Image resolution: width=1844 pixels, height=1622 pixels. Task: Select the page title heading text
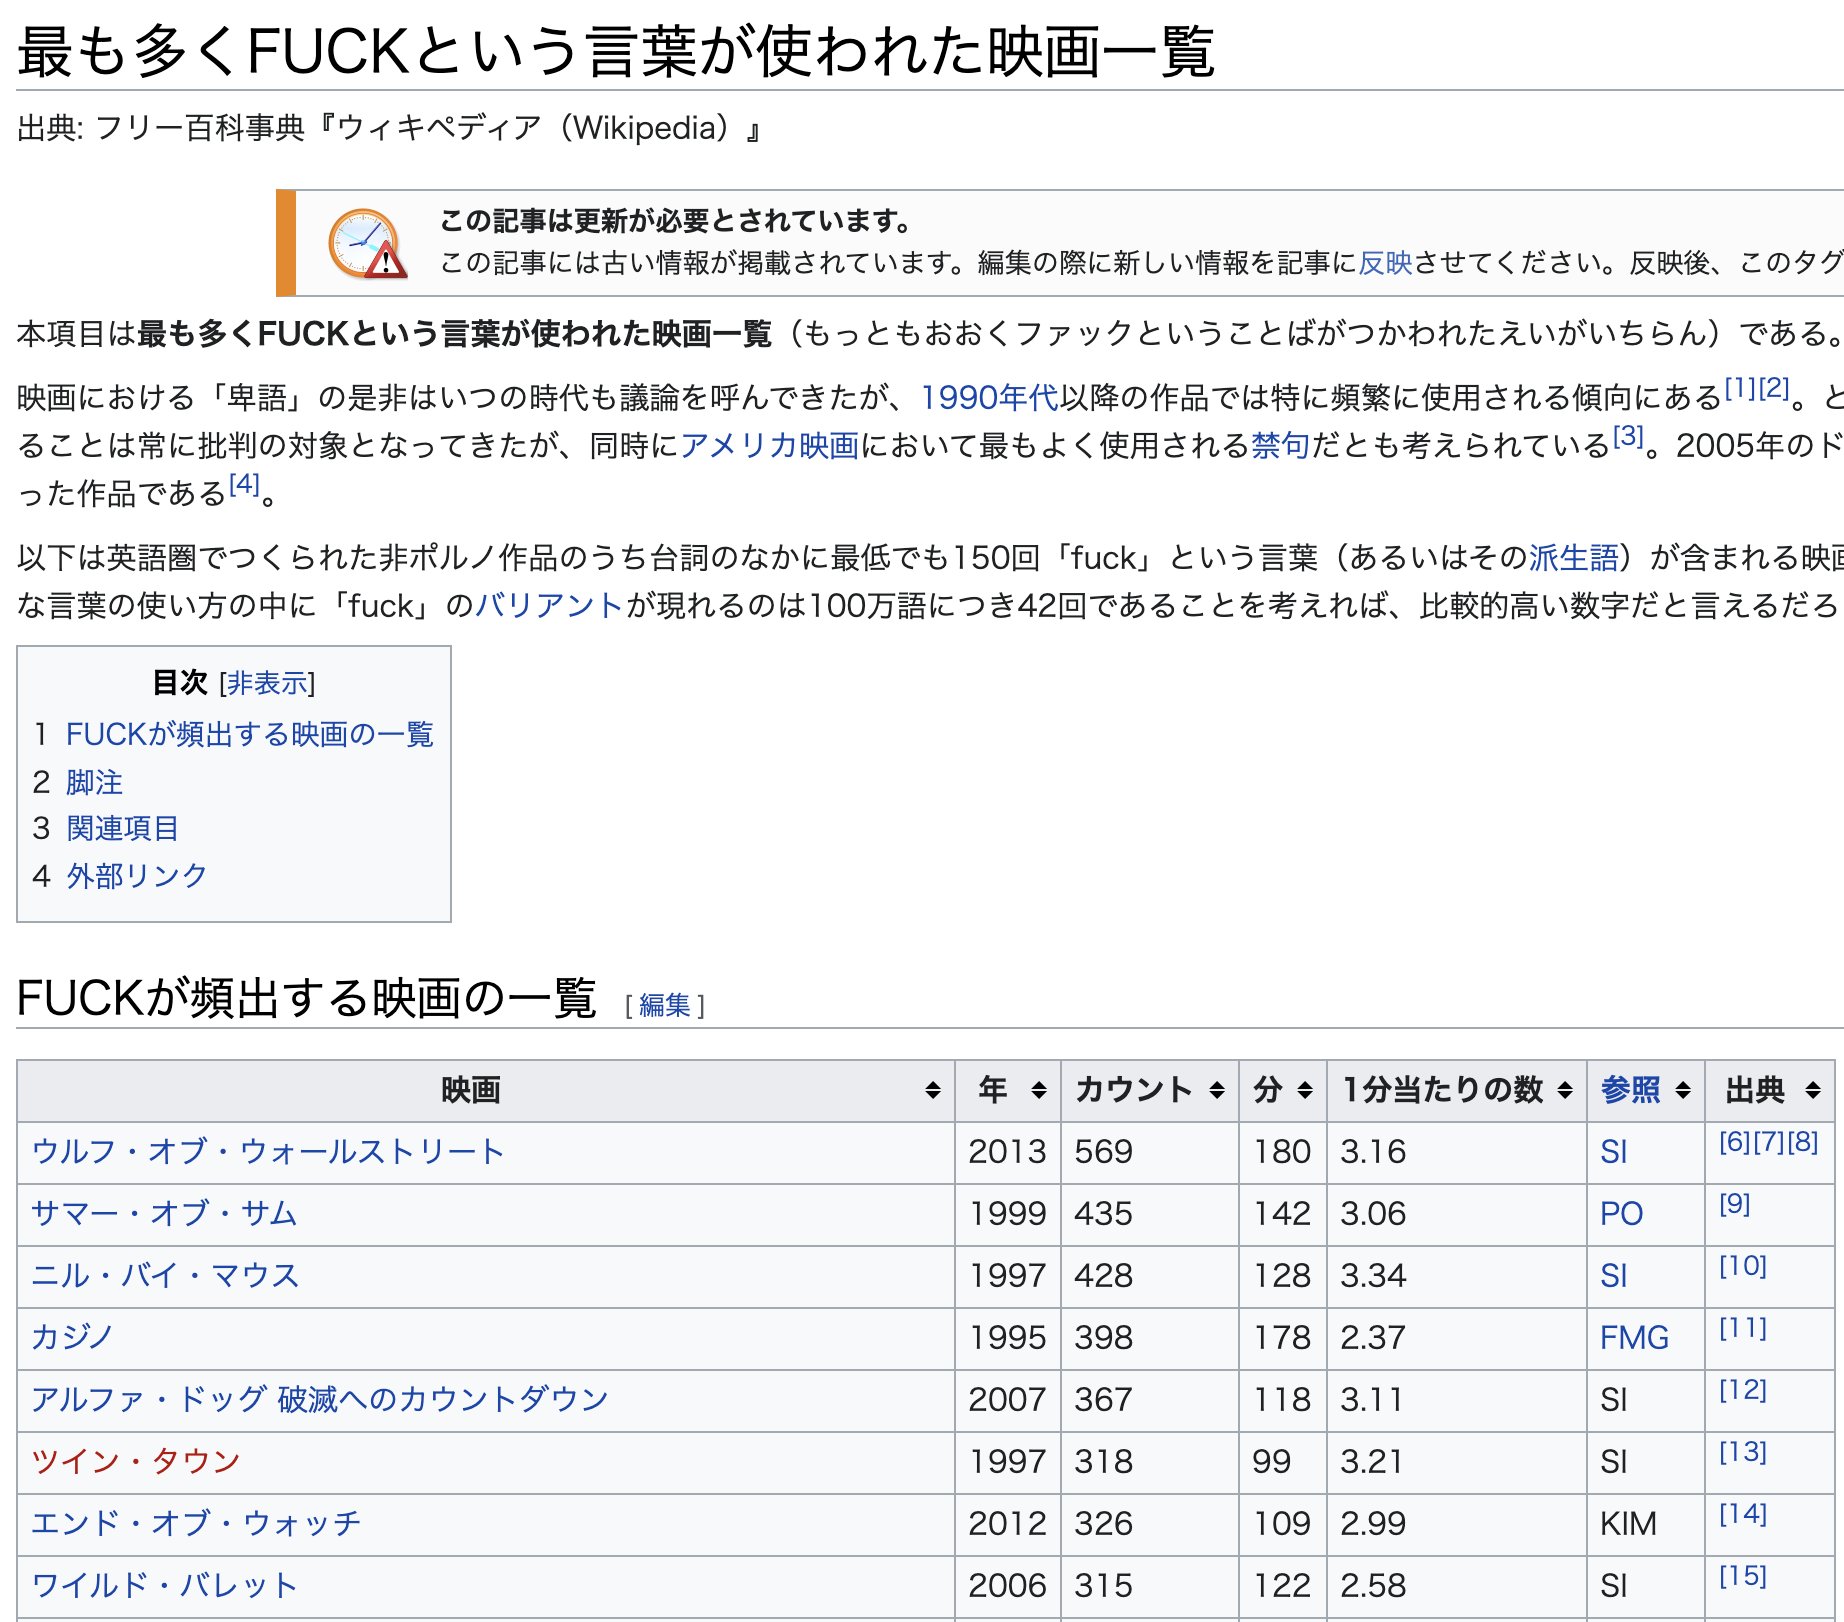616,51
